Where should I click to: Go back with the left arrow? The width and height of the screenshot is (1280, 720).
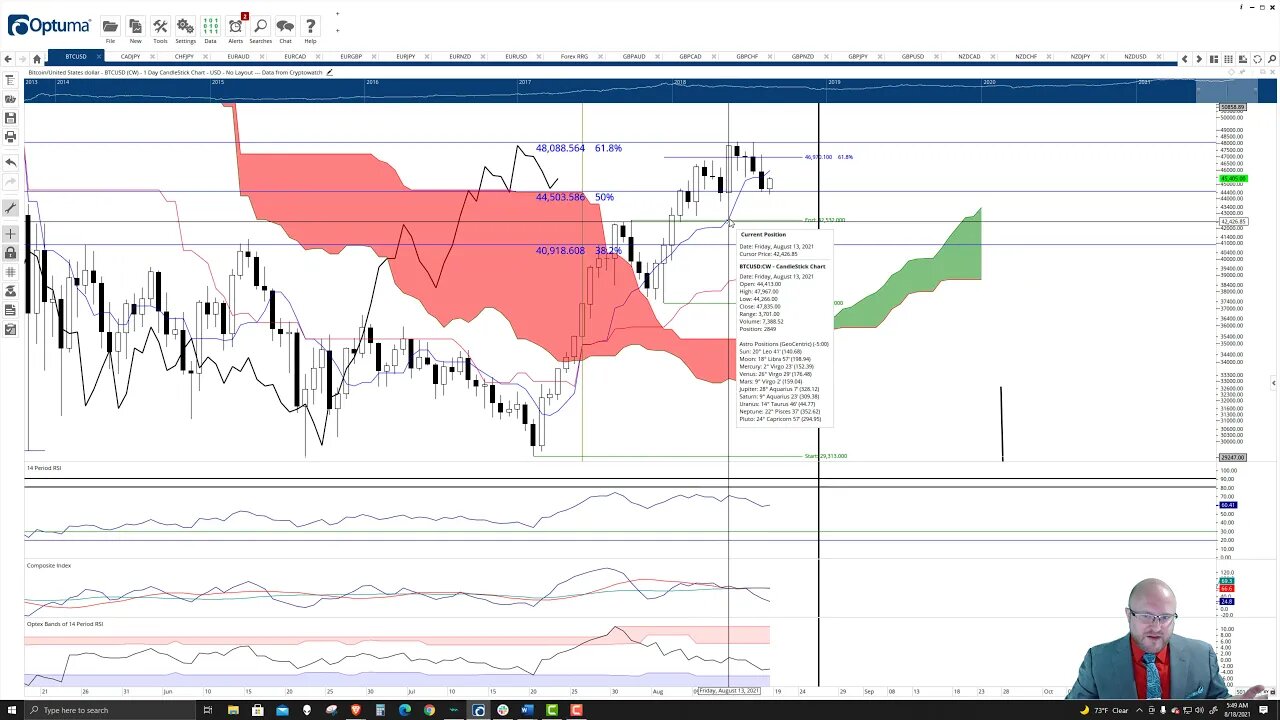(x=9, y=58)
